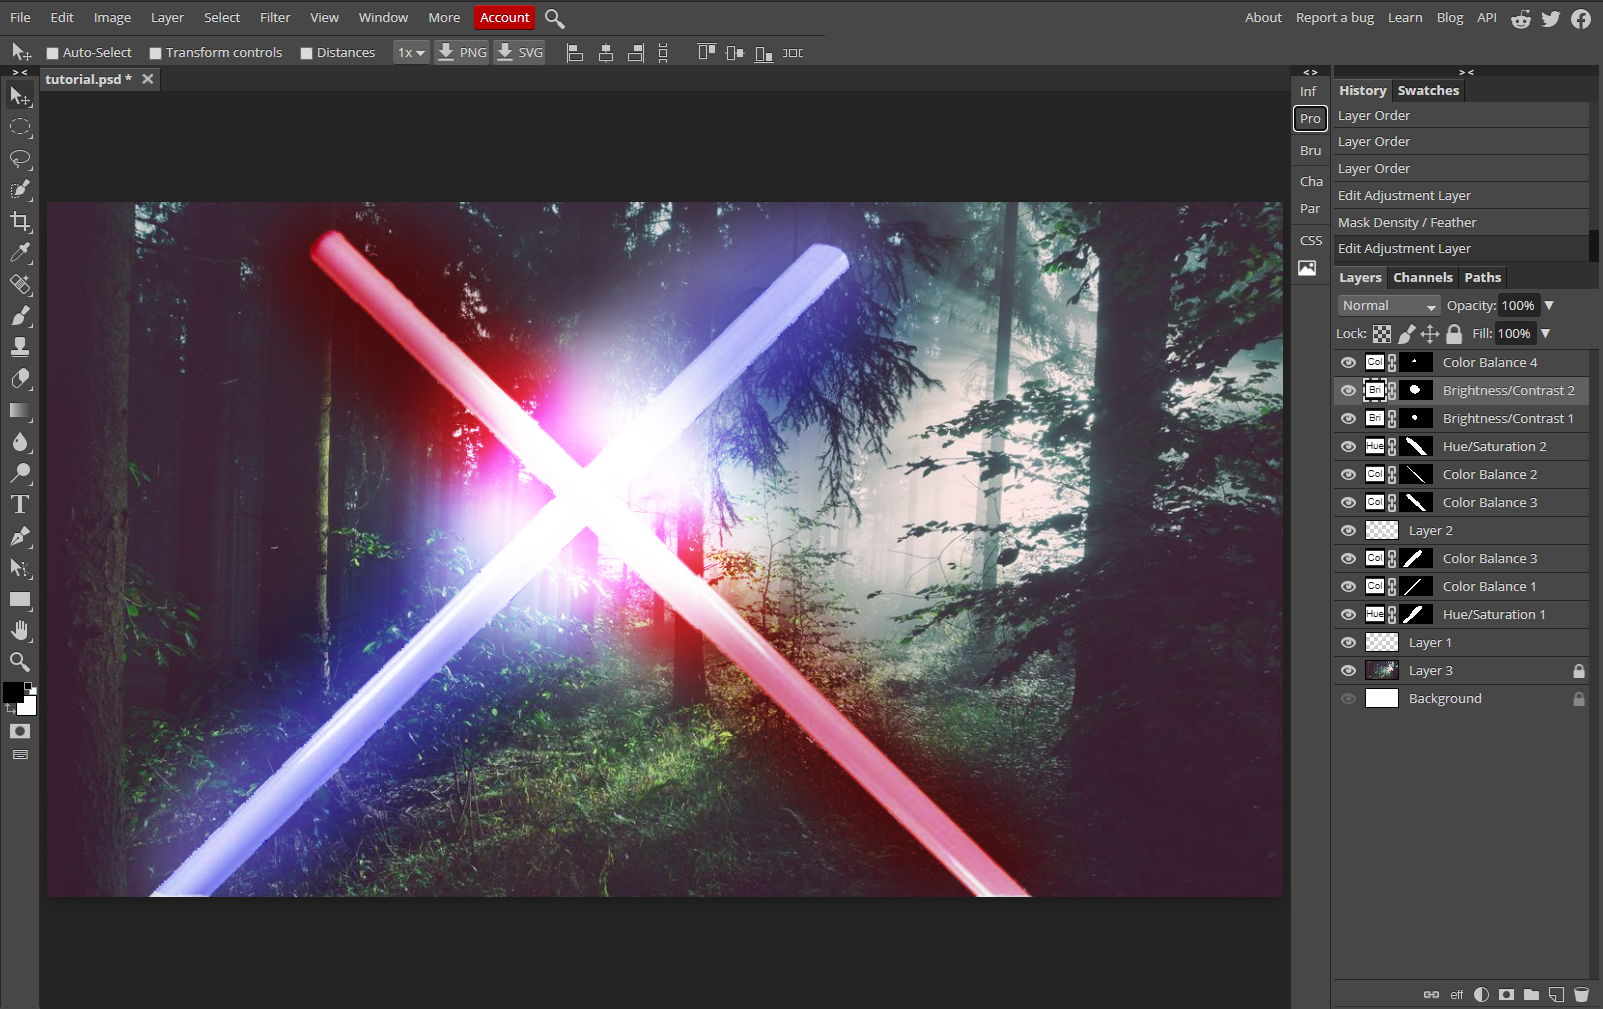
Task: Open the CSS side panel
Action: pyautogui.click(x=1311, y=241)
